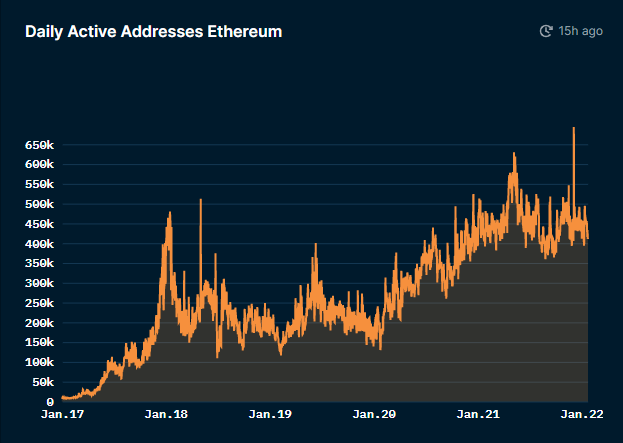Click the 0 y-axis label

pyautogui.click(x=50, y=402)
